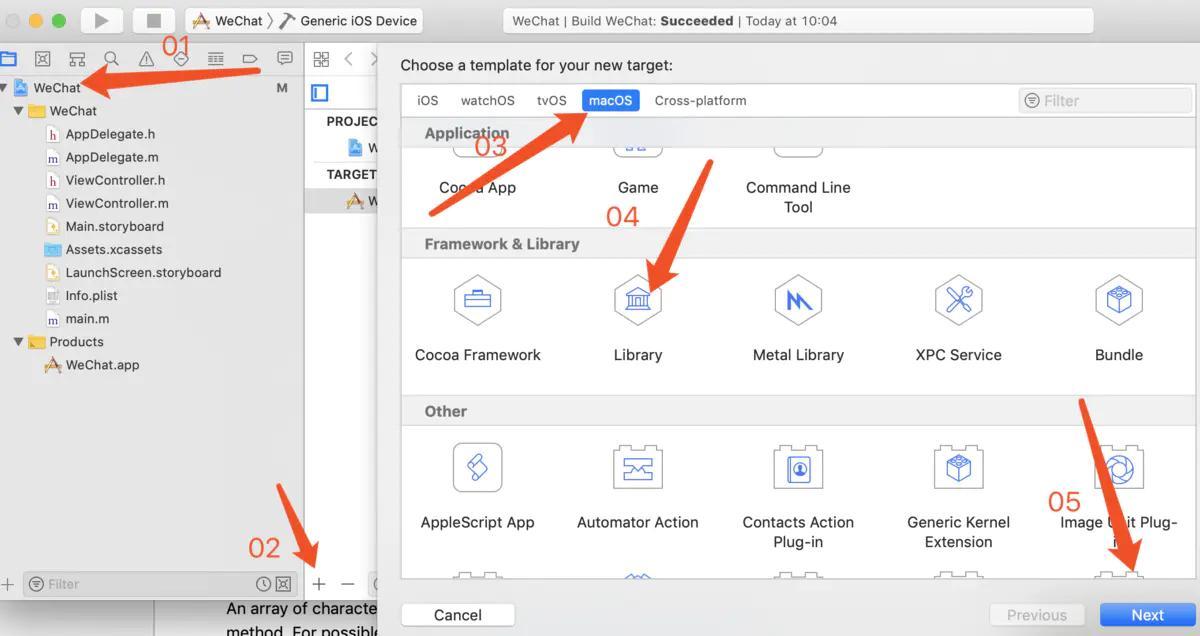Screen dimensions: 1200x636
Task: Show only source-controlled files filter icon
Action: click(283, 584)
